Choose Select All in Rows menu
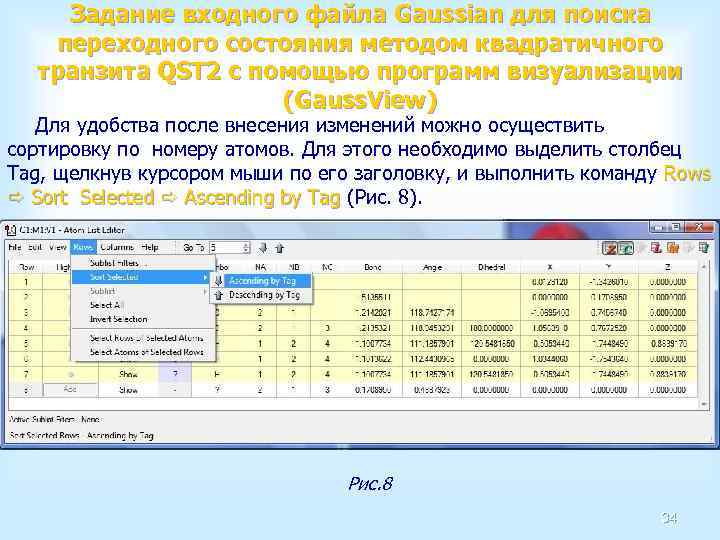This screenshot has height=540, width=720. click(141, 305)
